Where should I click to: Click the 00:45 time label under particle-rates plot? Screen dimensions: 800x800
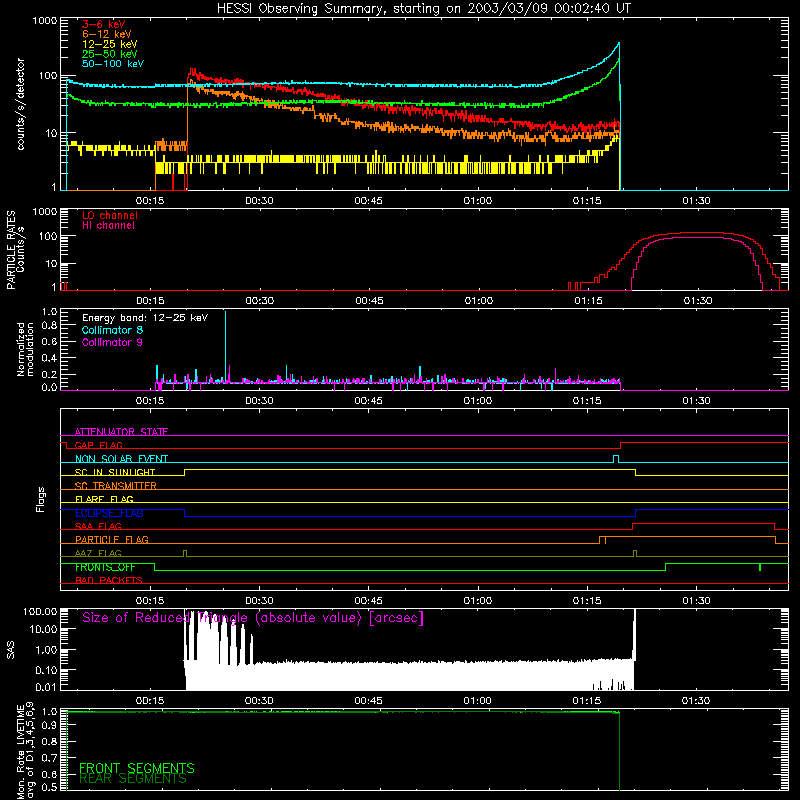click(x=369, y=301)
